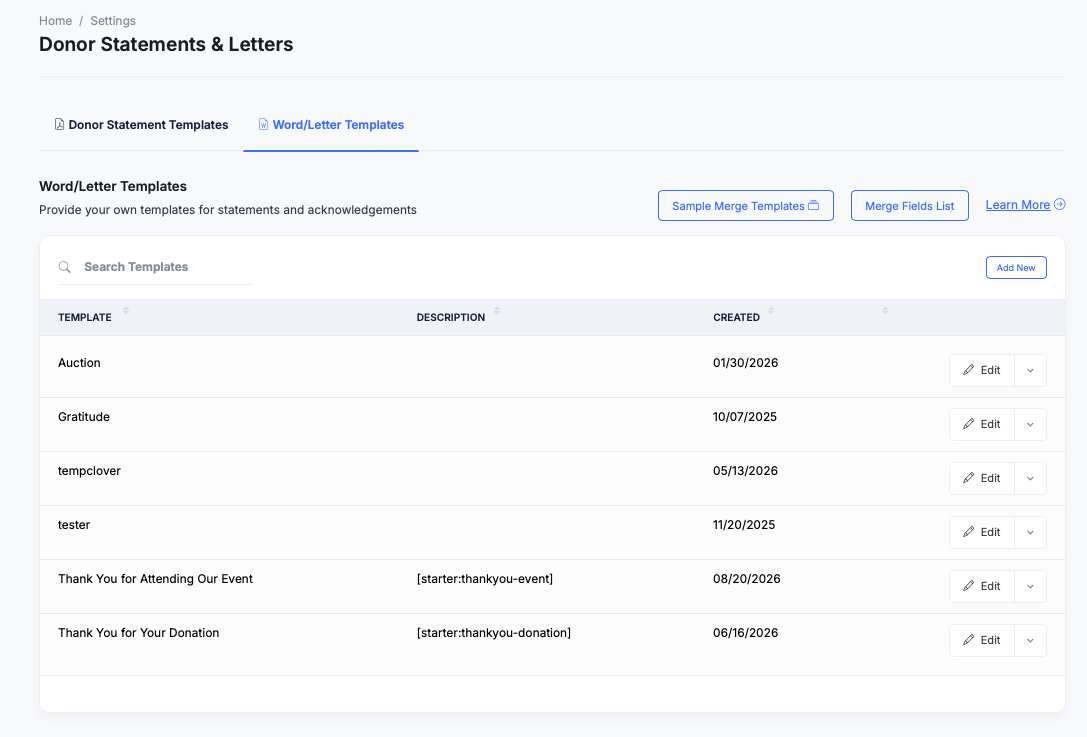Sort by the Created column arrows
This screenshot has width=1087, height=737.
coord(771,311)
